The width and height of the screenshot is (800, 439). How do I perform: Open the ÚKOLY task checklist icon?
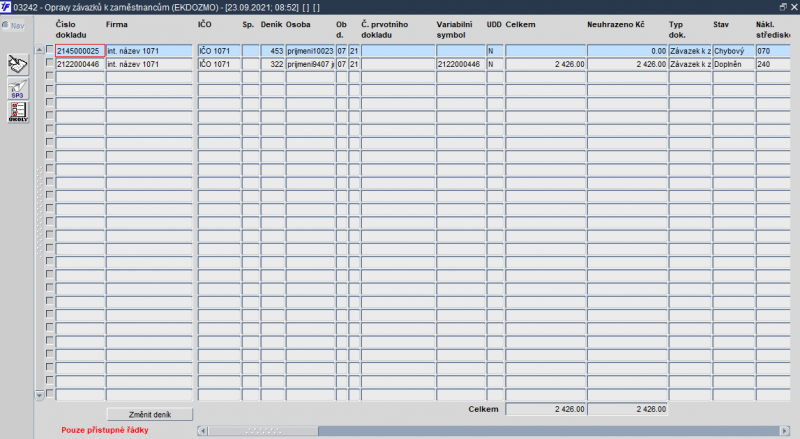[18, 112]
